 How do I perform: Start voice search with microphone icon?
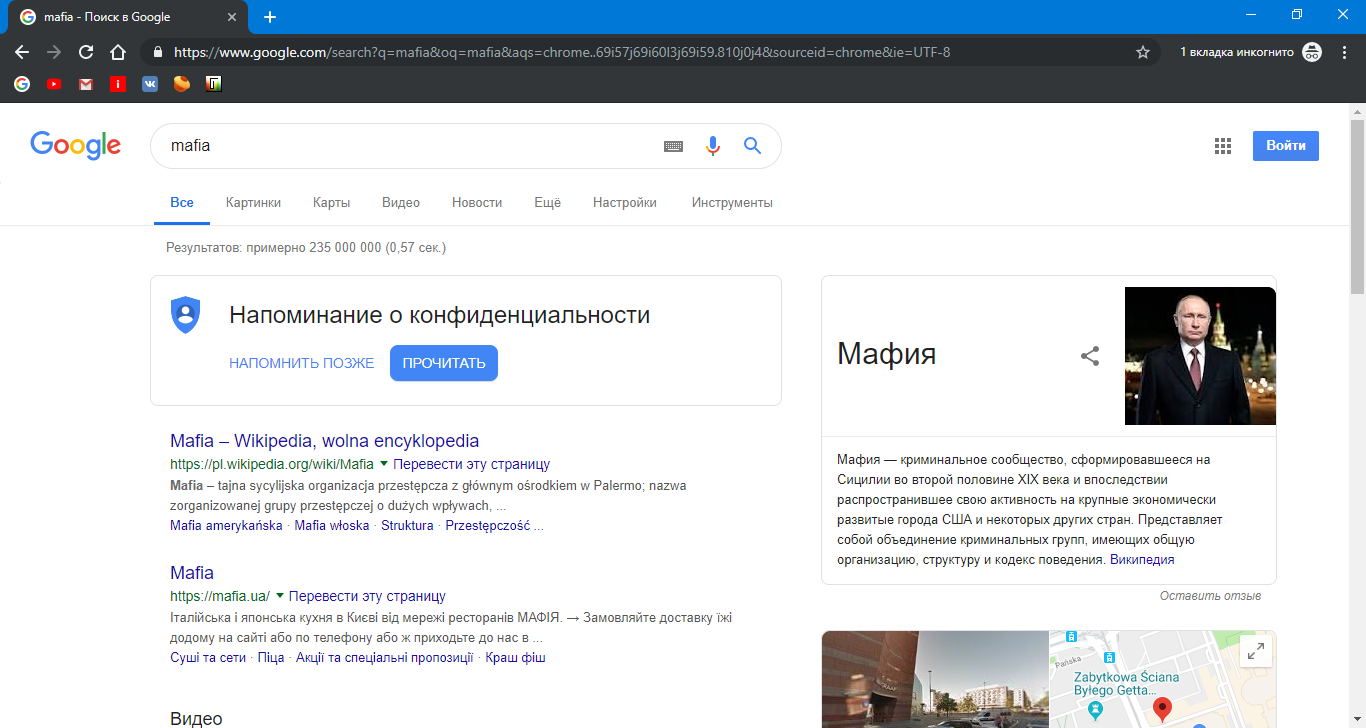(713, 146)
